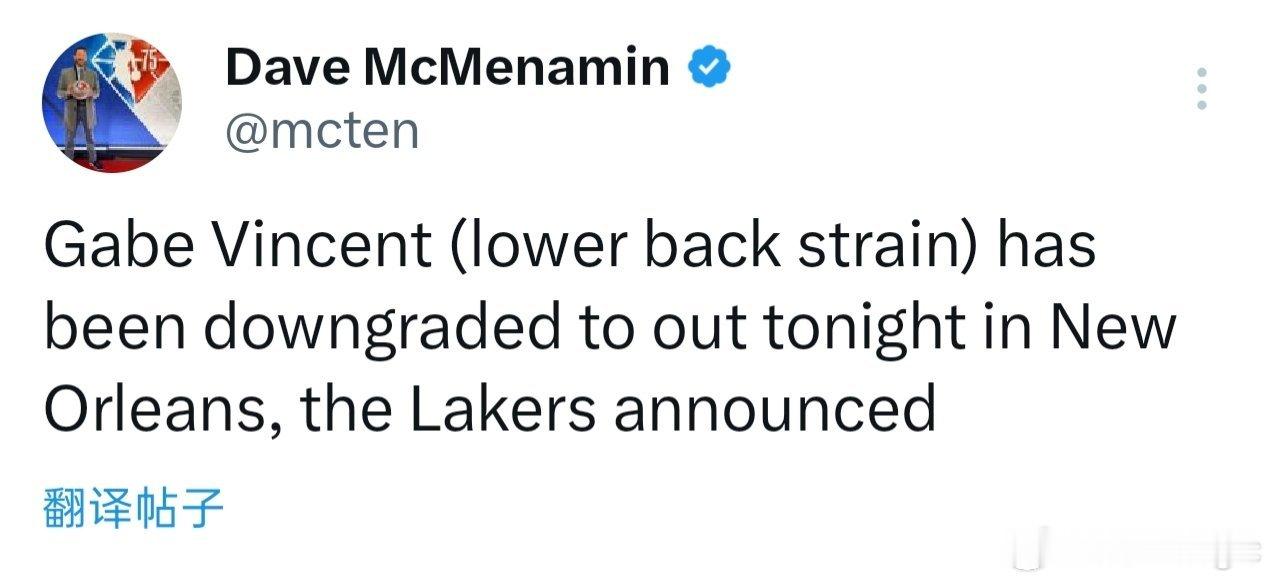Viewport: 1272px width, 584px height.
Task: Click the word "announced" in the tweet
Action: pyautogui.click(x=775, y=409)
